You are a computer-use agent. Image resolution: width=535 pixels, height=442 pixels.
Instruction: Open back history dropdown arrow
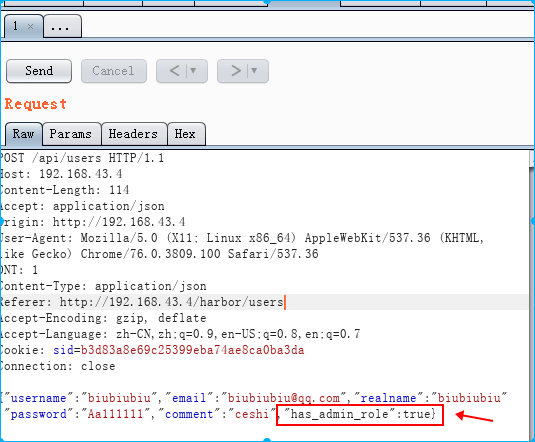click(x=193, y=71)
